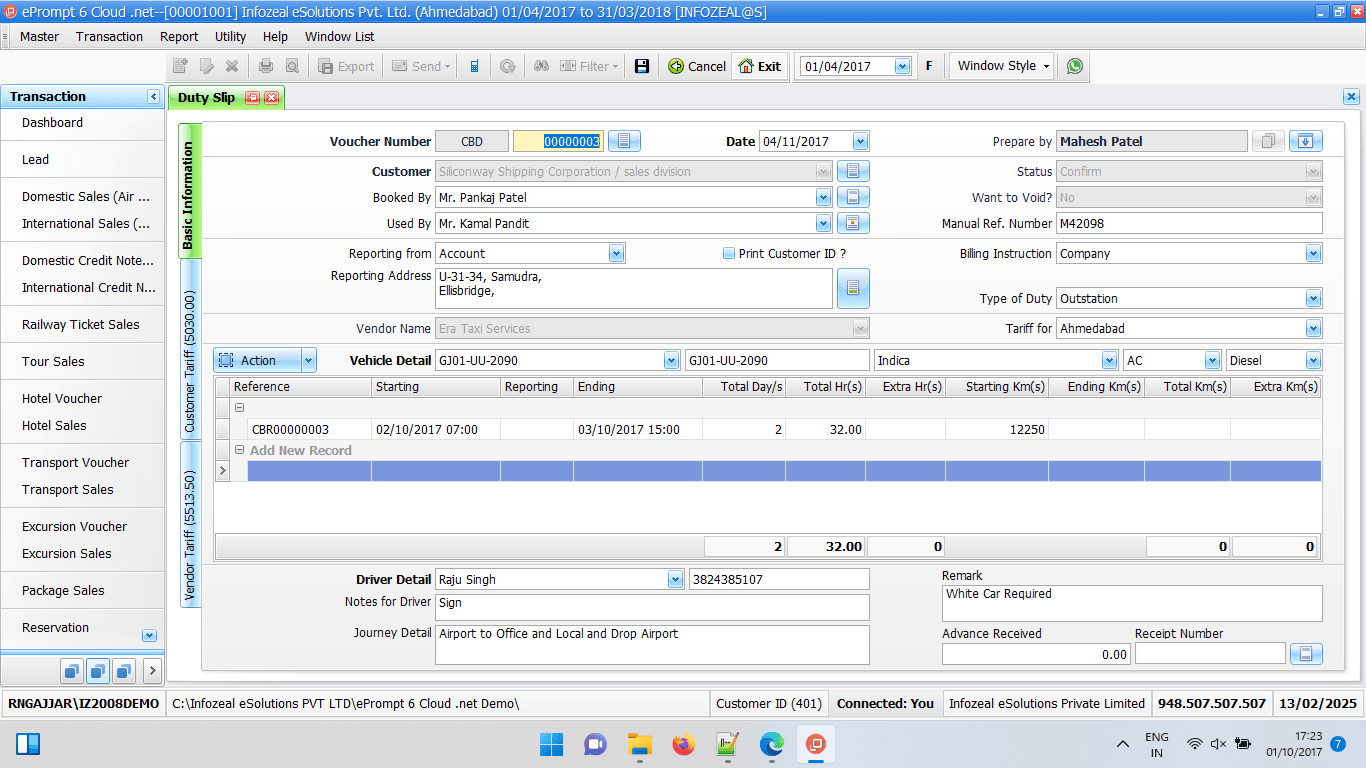Open the Utility menu
The height and width of the screenshot is (768, 1366).
[x=230, y=36]
